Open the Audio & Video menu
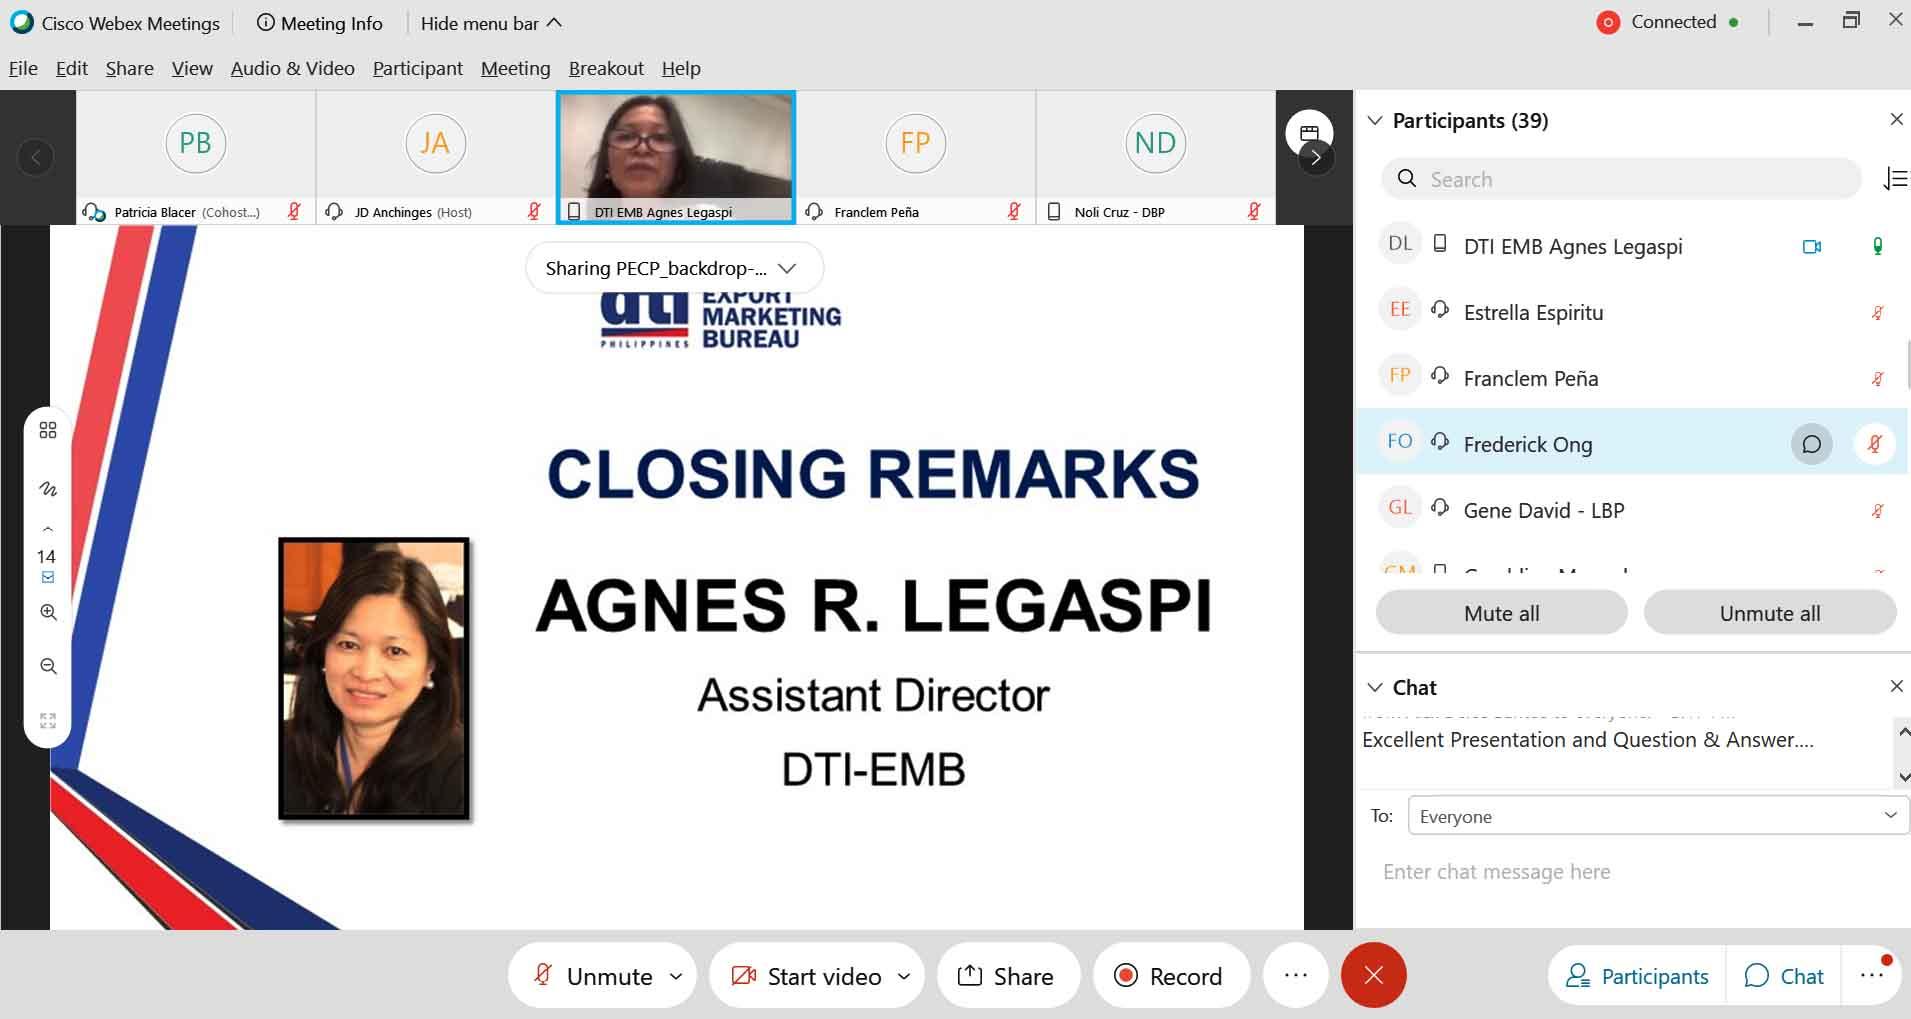This screenshot has height=1019, width=1911. pos(293,68)
